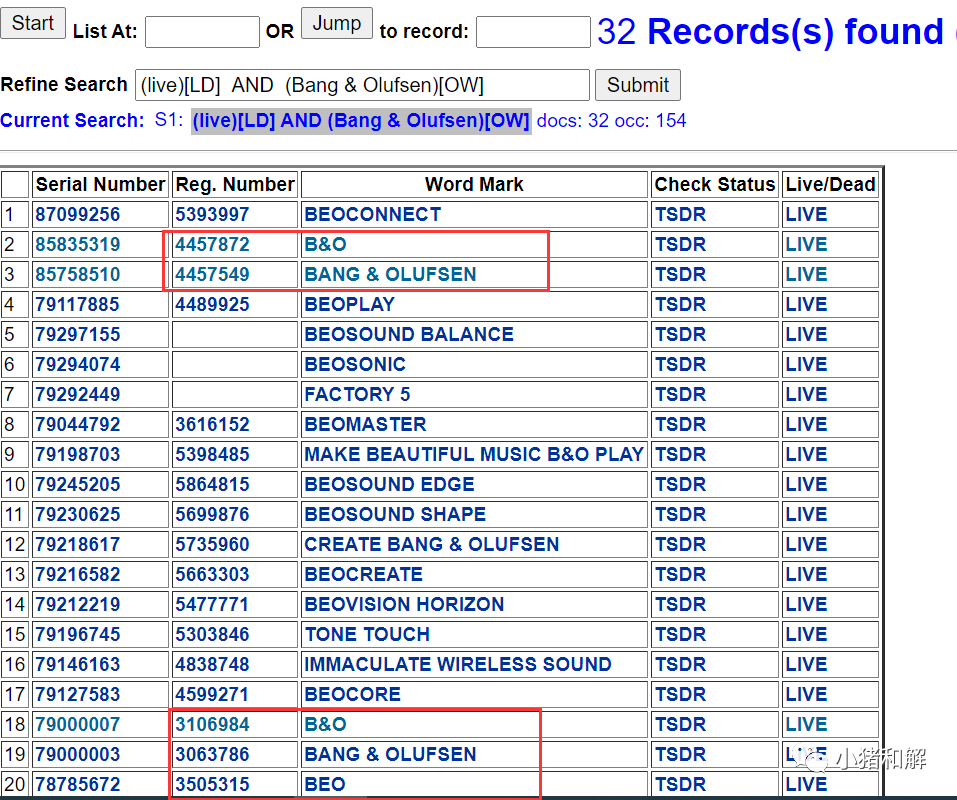Check TSDR status for FACTORY 5 row
Screen dimensions: 957x800
(680, 394)
